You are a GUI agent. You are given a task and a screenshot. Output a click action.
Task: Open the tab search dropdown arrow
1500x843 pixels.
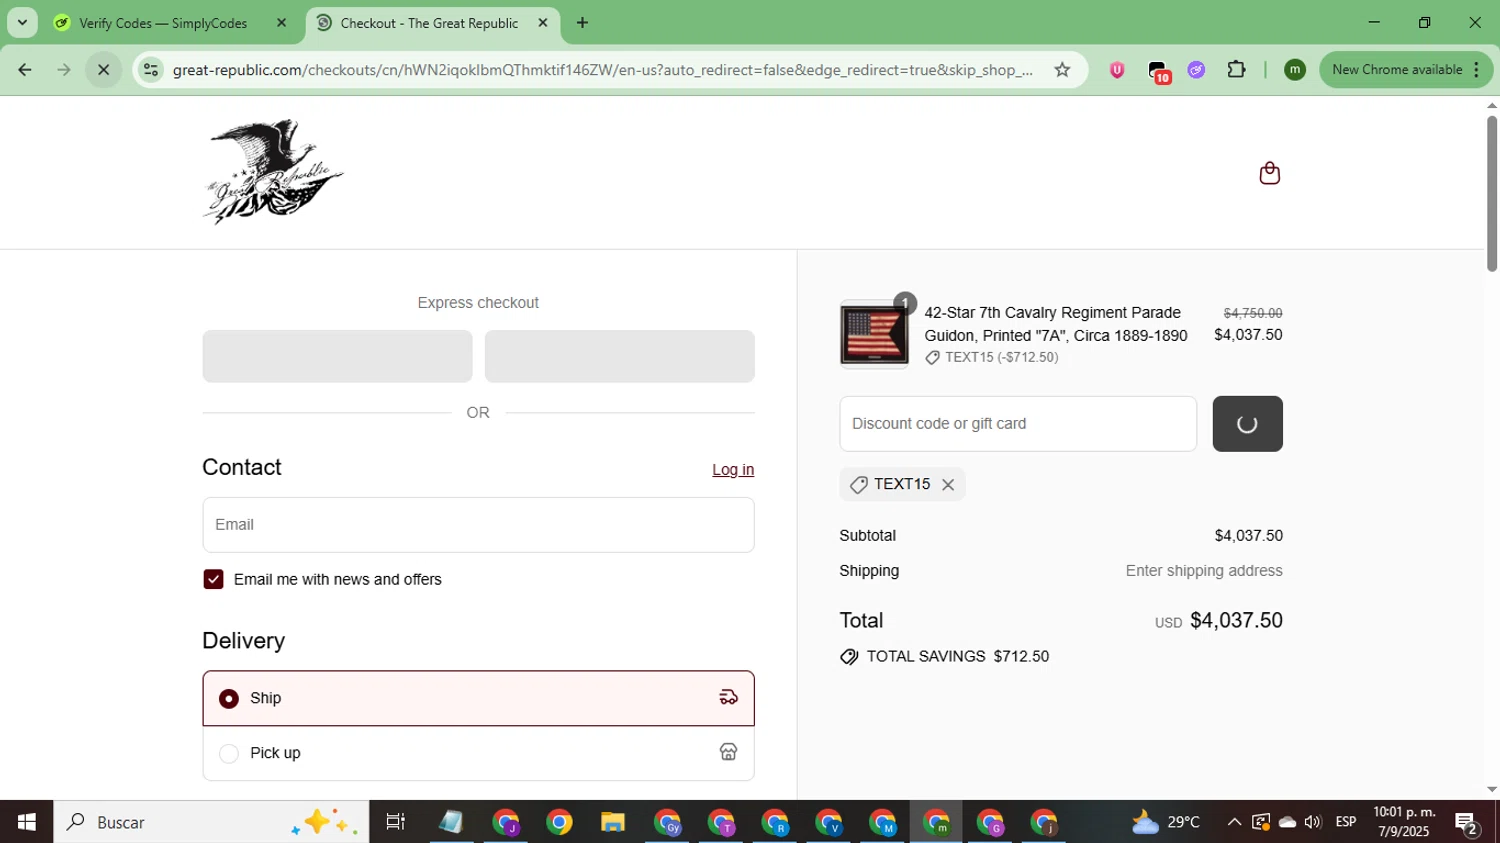click(22, 23)
